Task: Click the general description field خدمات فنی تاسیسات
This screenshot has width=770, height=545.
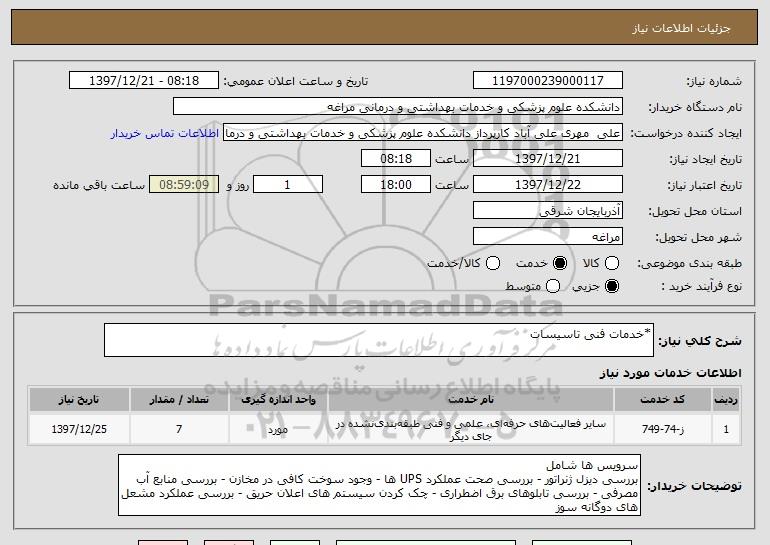Action: click(x=379, y=340)
